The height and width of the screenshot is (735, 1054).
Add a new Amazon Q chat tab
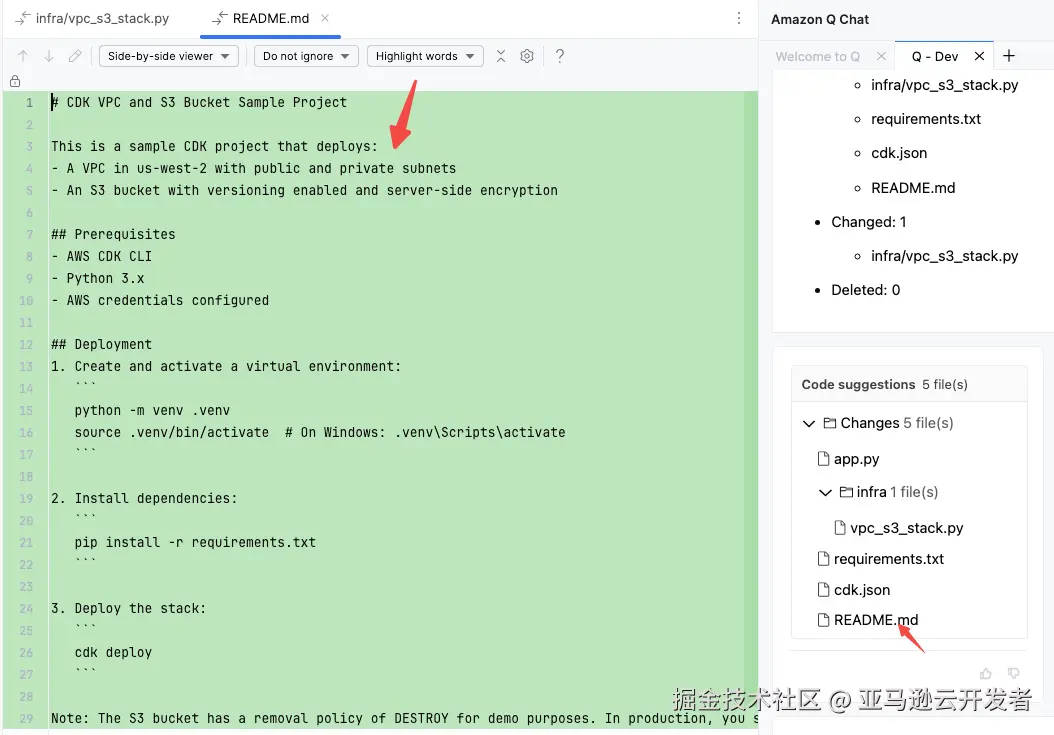click(x=1008, y=56)
